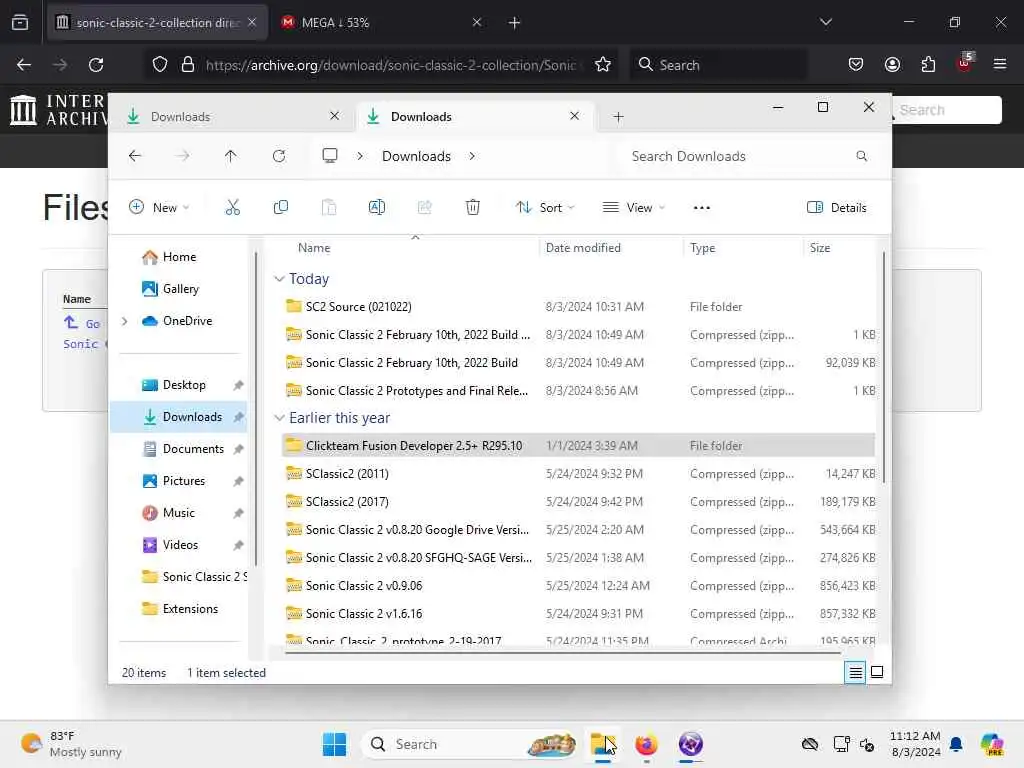Open the Pocket save icon in Firefox

856,65
